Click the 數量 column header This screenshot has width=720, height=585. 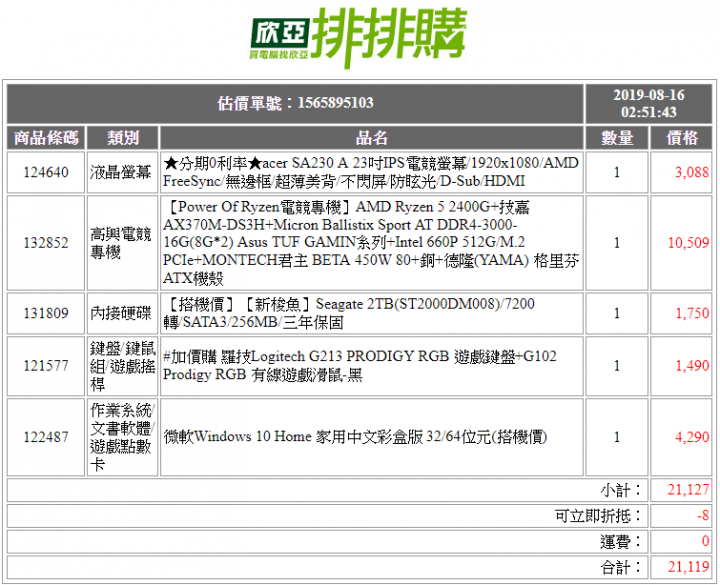click(617, 138)
